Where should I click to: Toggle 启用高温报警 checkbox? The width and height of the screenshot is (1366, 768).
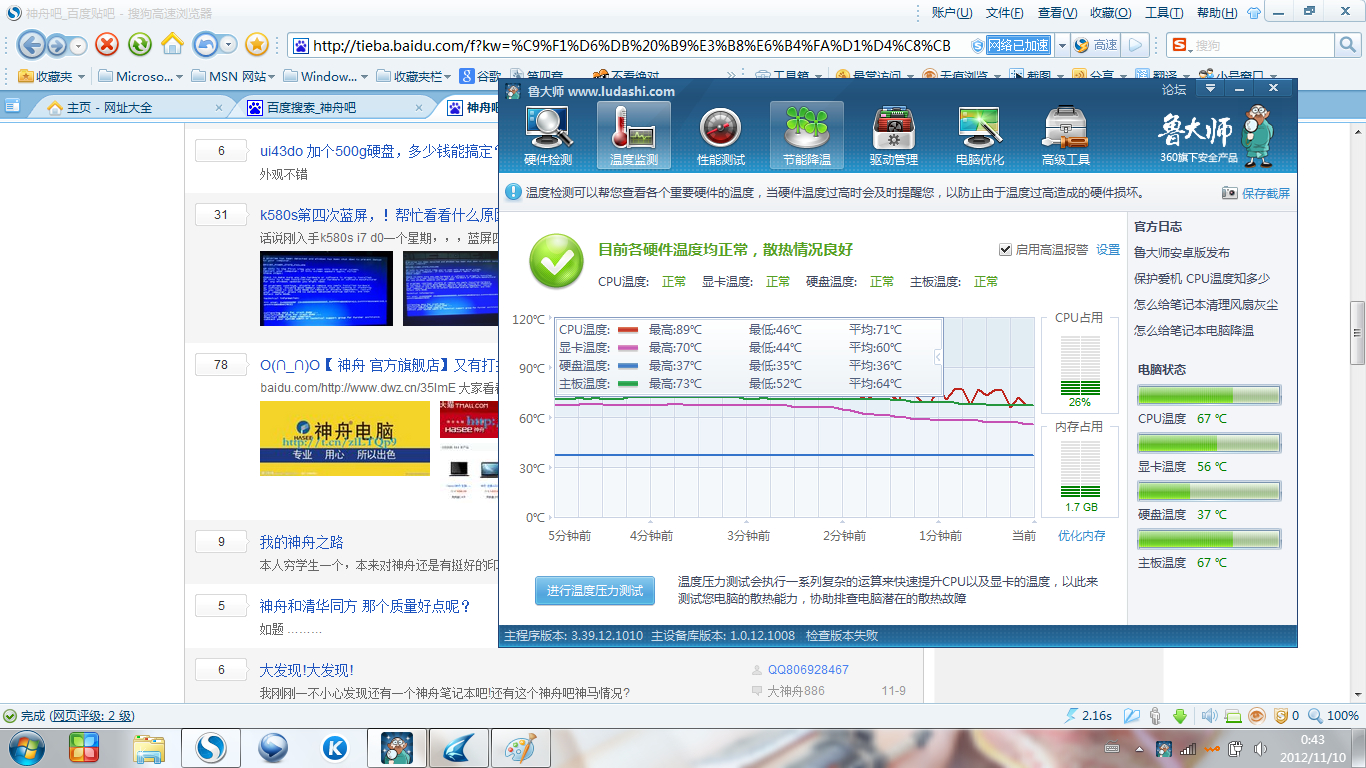pyautogui.click(x=1005, y=250)
